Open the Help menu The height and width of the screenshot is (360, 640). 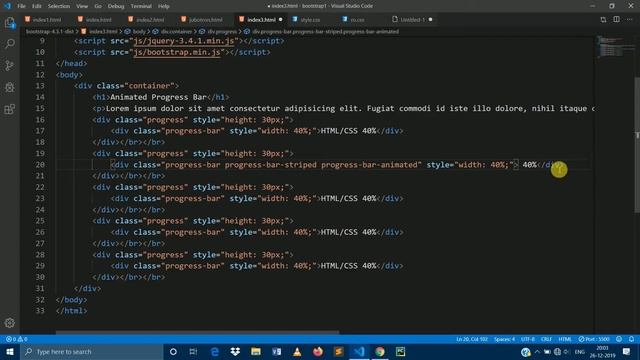pyautogui.click(x=164, y=6)
